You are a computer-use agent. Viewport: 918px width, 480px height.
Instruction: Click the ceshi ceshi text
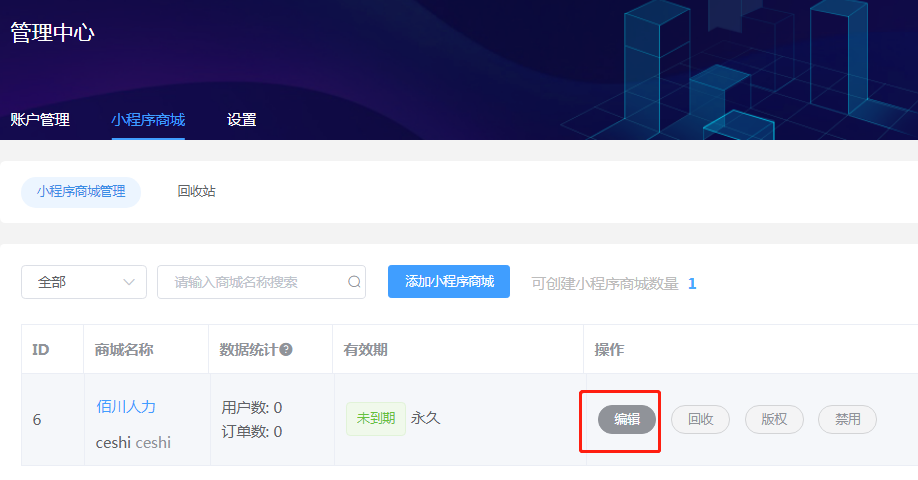133,443
